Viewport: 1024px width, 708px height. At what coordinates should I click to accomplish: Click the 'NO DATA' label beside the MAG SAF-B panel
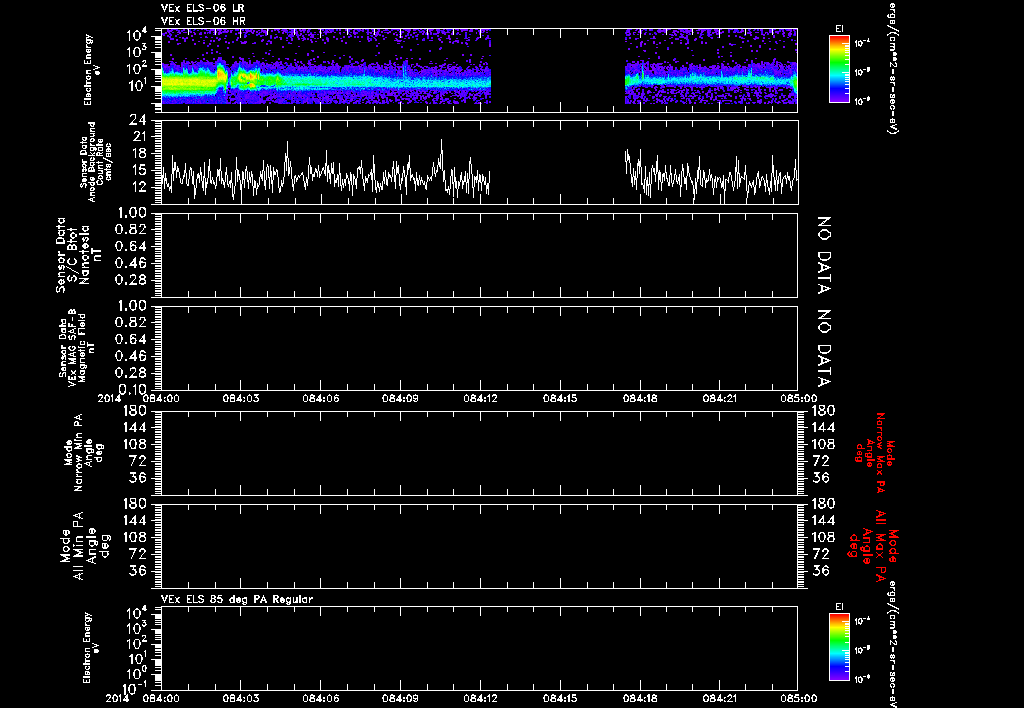824,348
